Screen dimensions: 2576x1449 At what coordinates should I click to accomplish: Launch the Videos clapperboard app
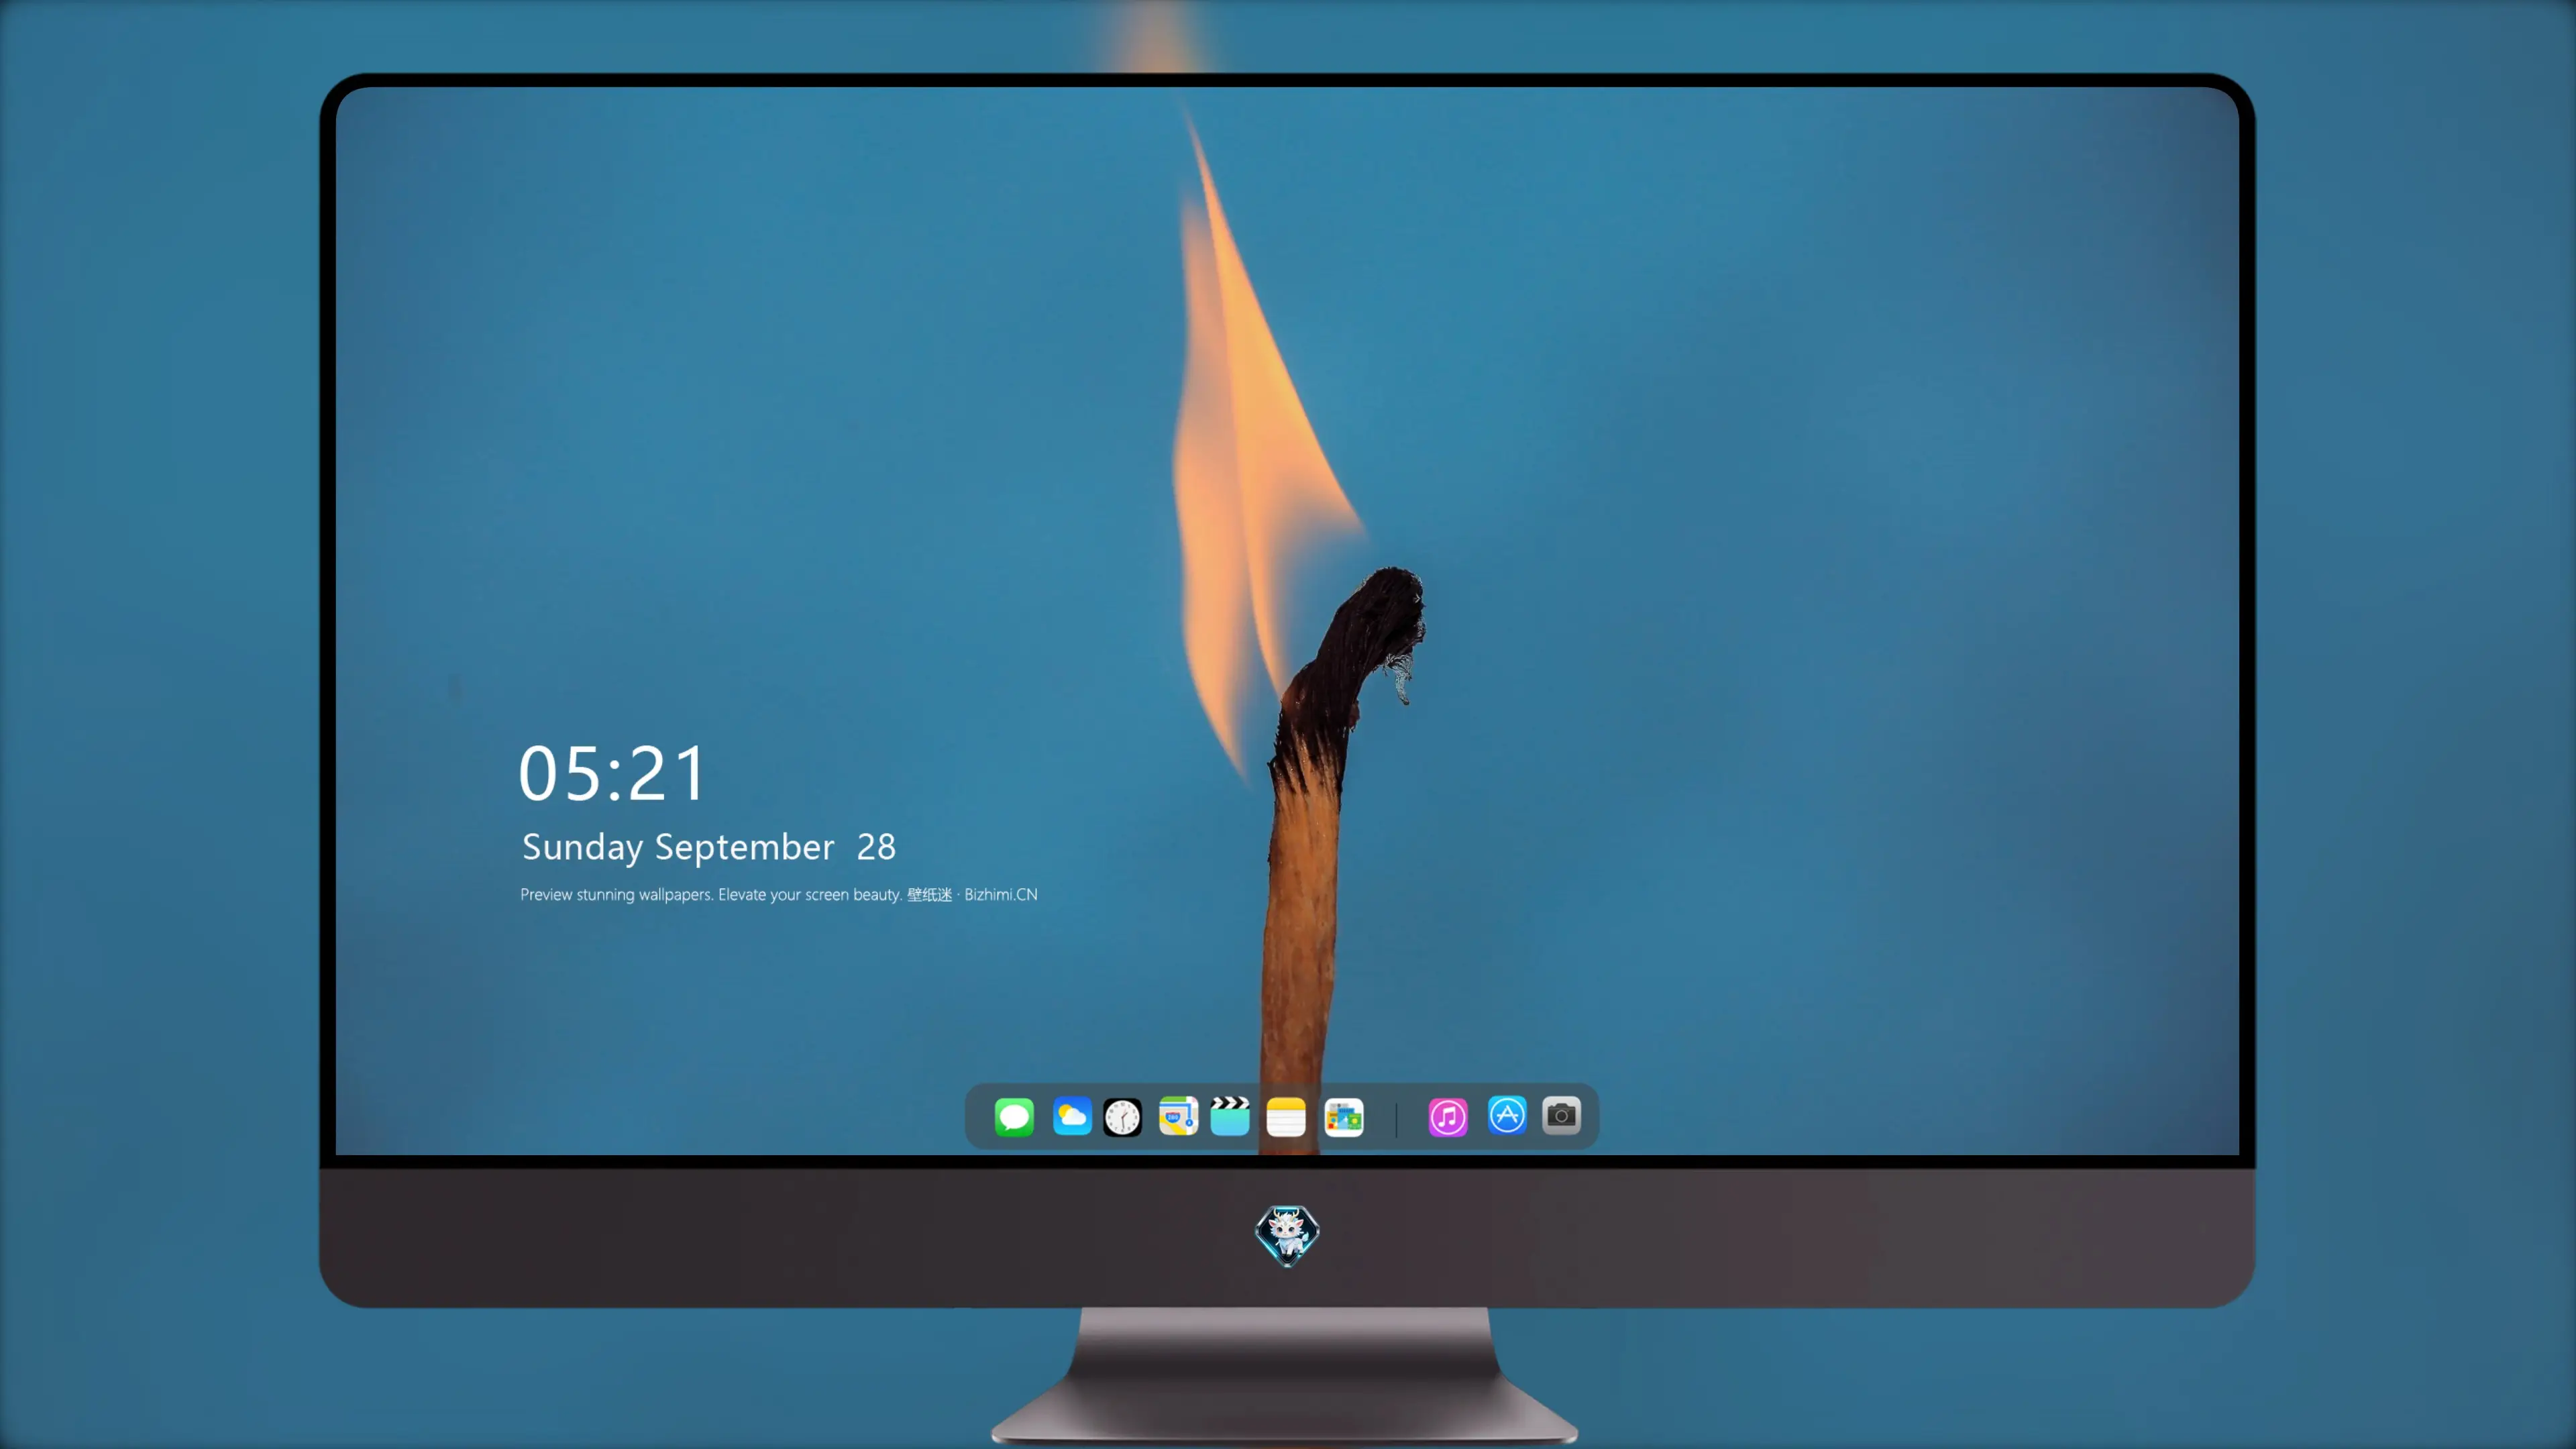click(x=1230, y=1116)
